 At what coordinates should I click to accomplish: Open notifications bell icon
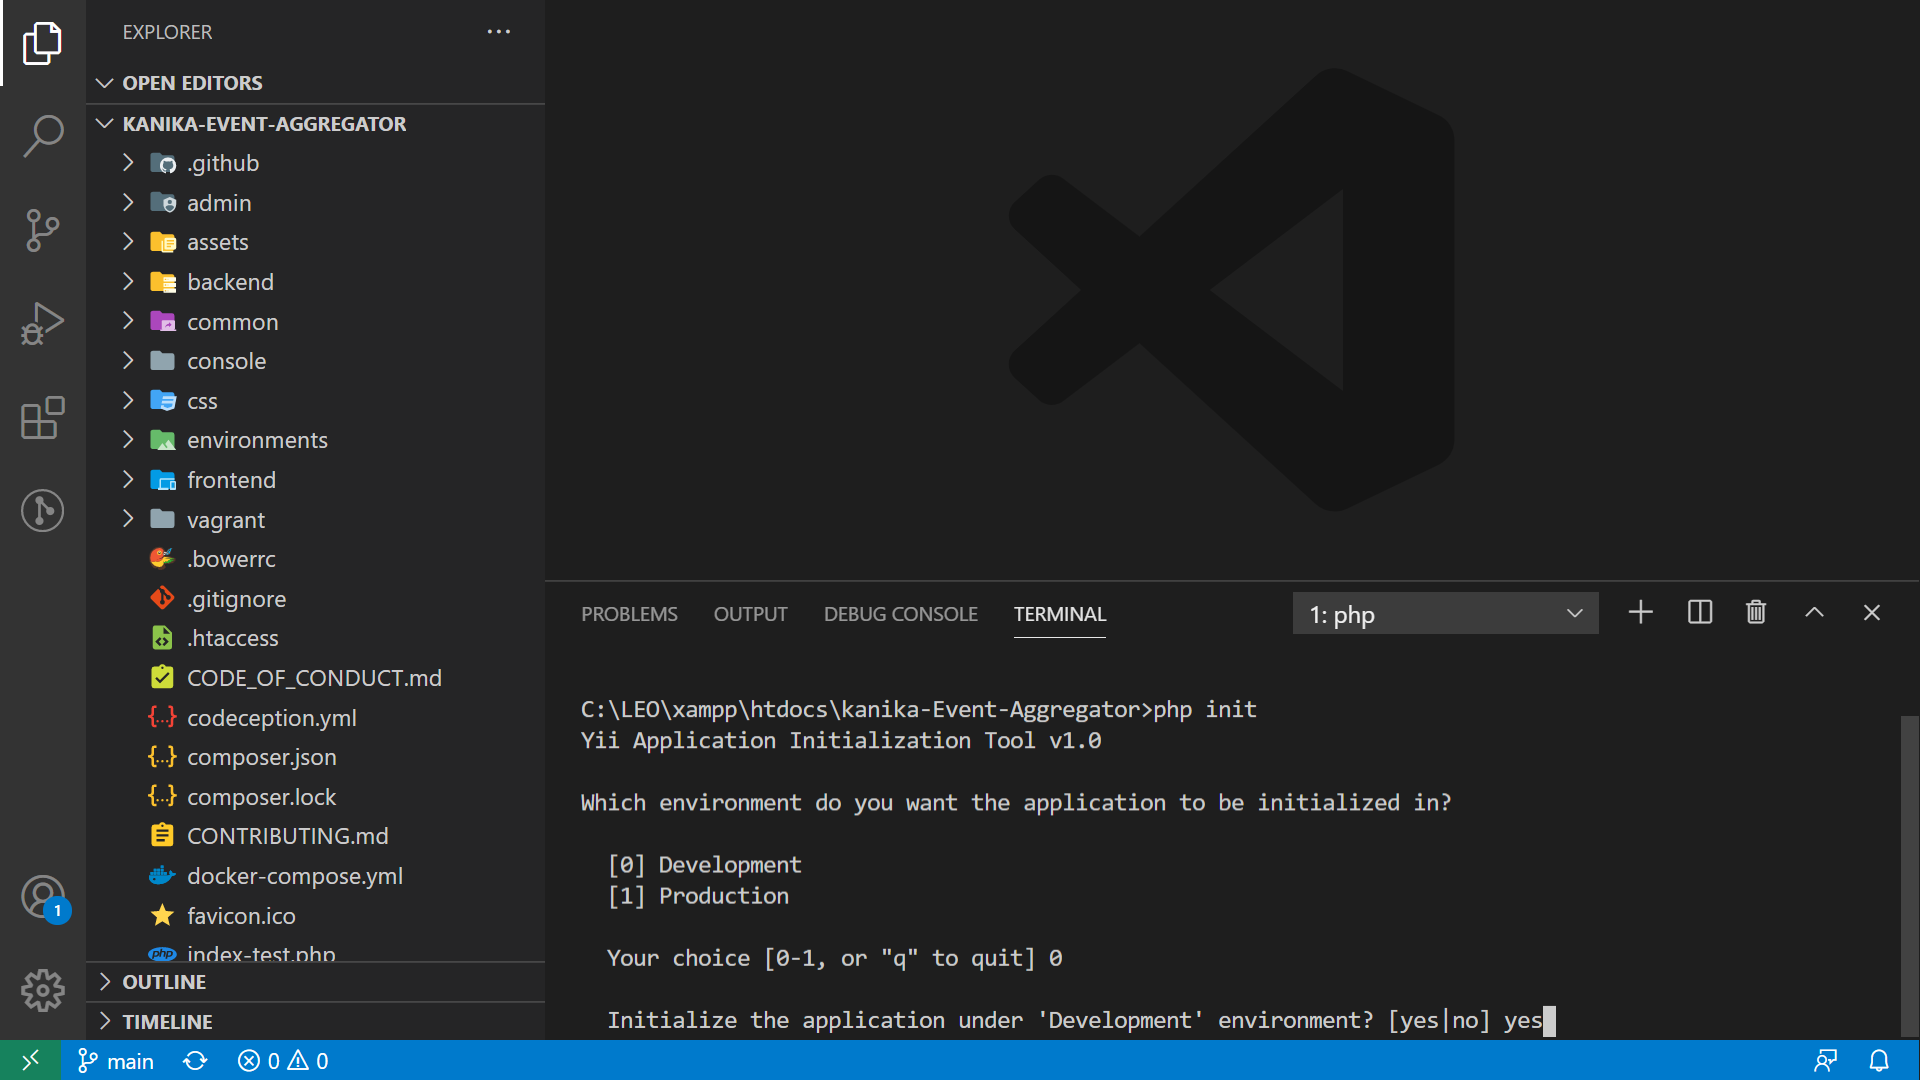[x=1879, y=1061]
